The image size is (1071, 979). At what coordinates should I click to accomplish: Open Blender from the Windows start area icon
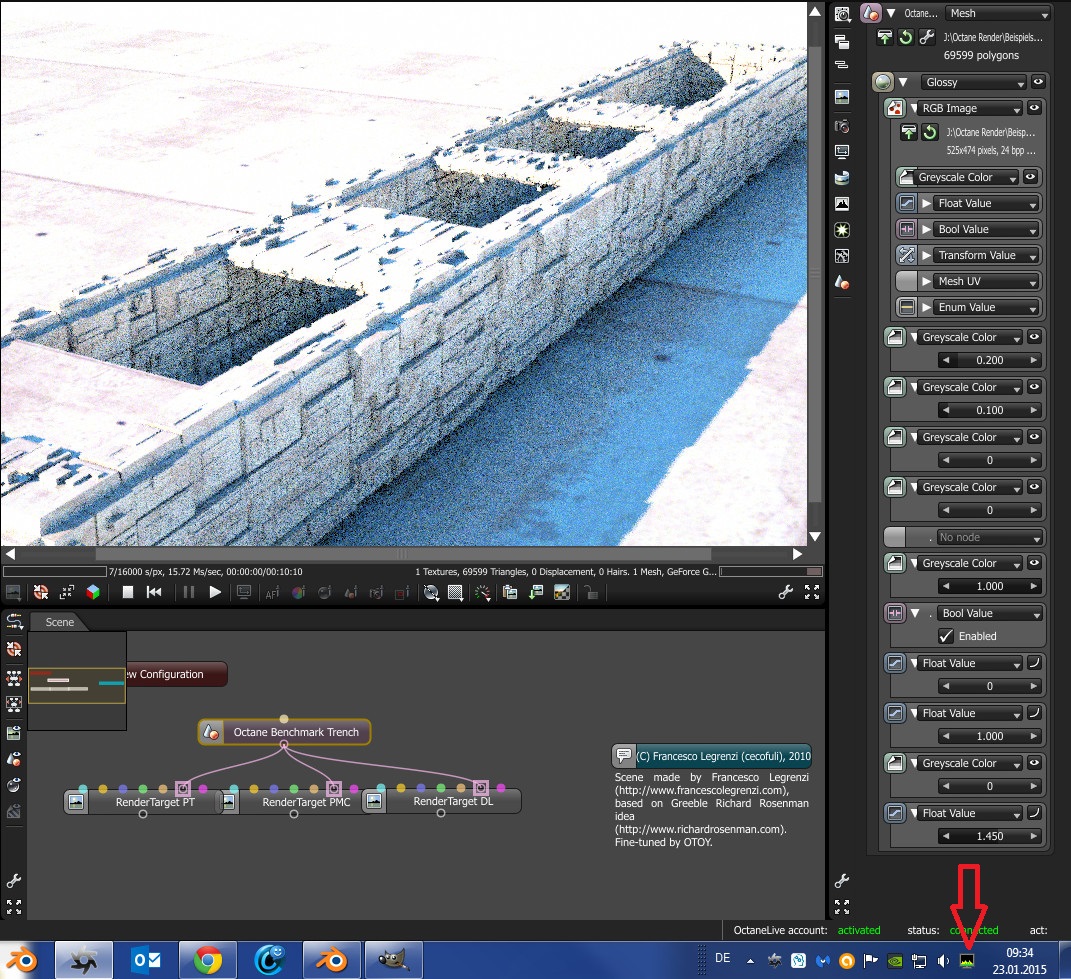pyautogui.click(x=23, y=961)
